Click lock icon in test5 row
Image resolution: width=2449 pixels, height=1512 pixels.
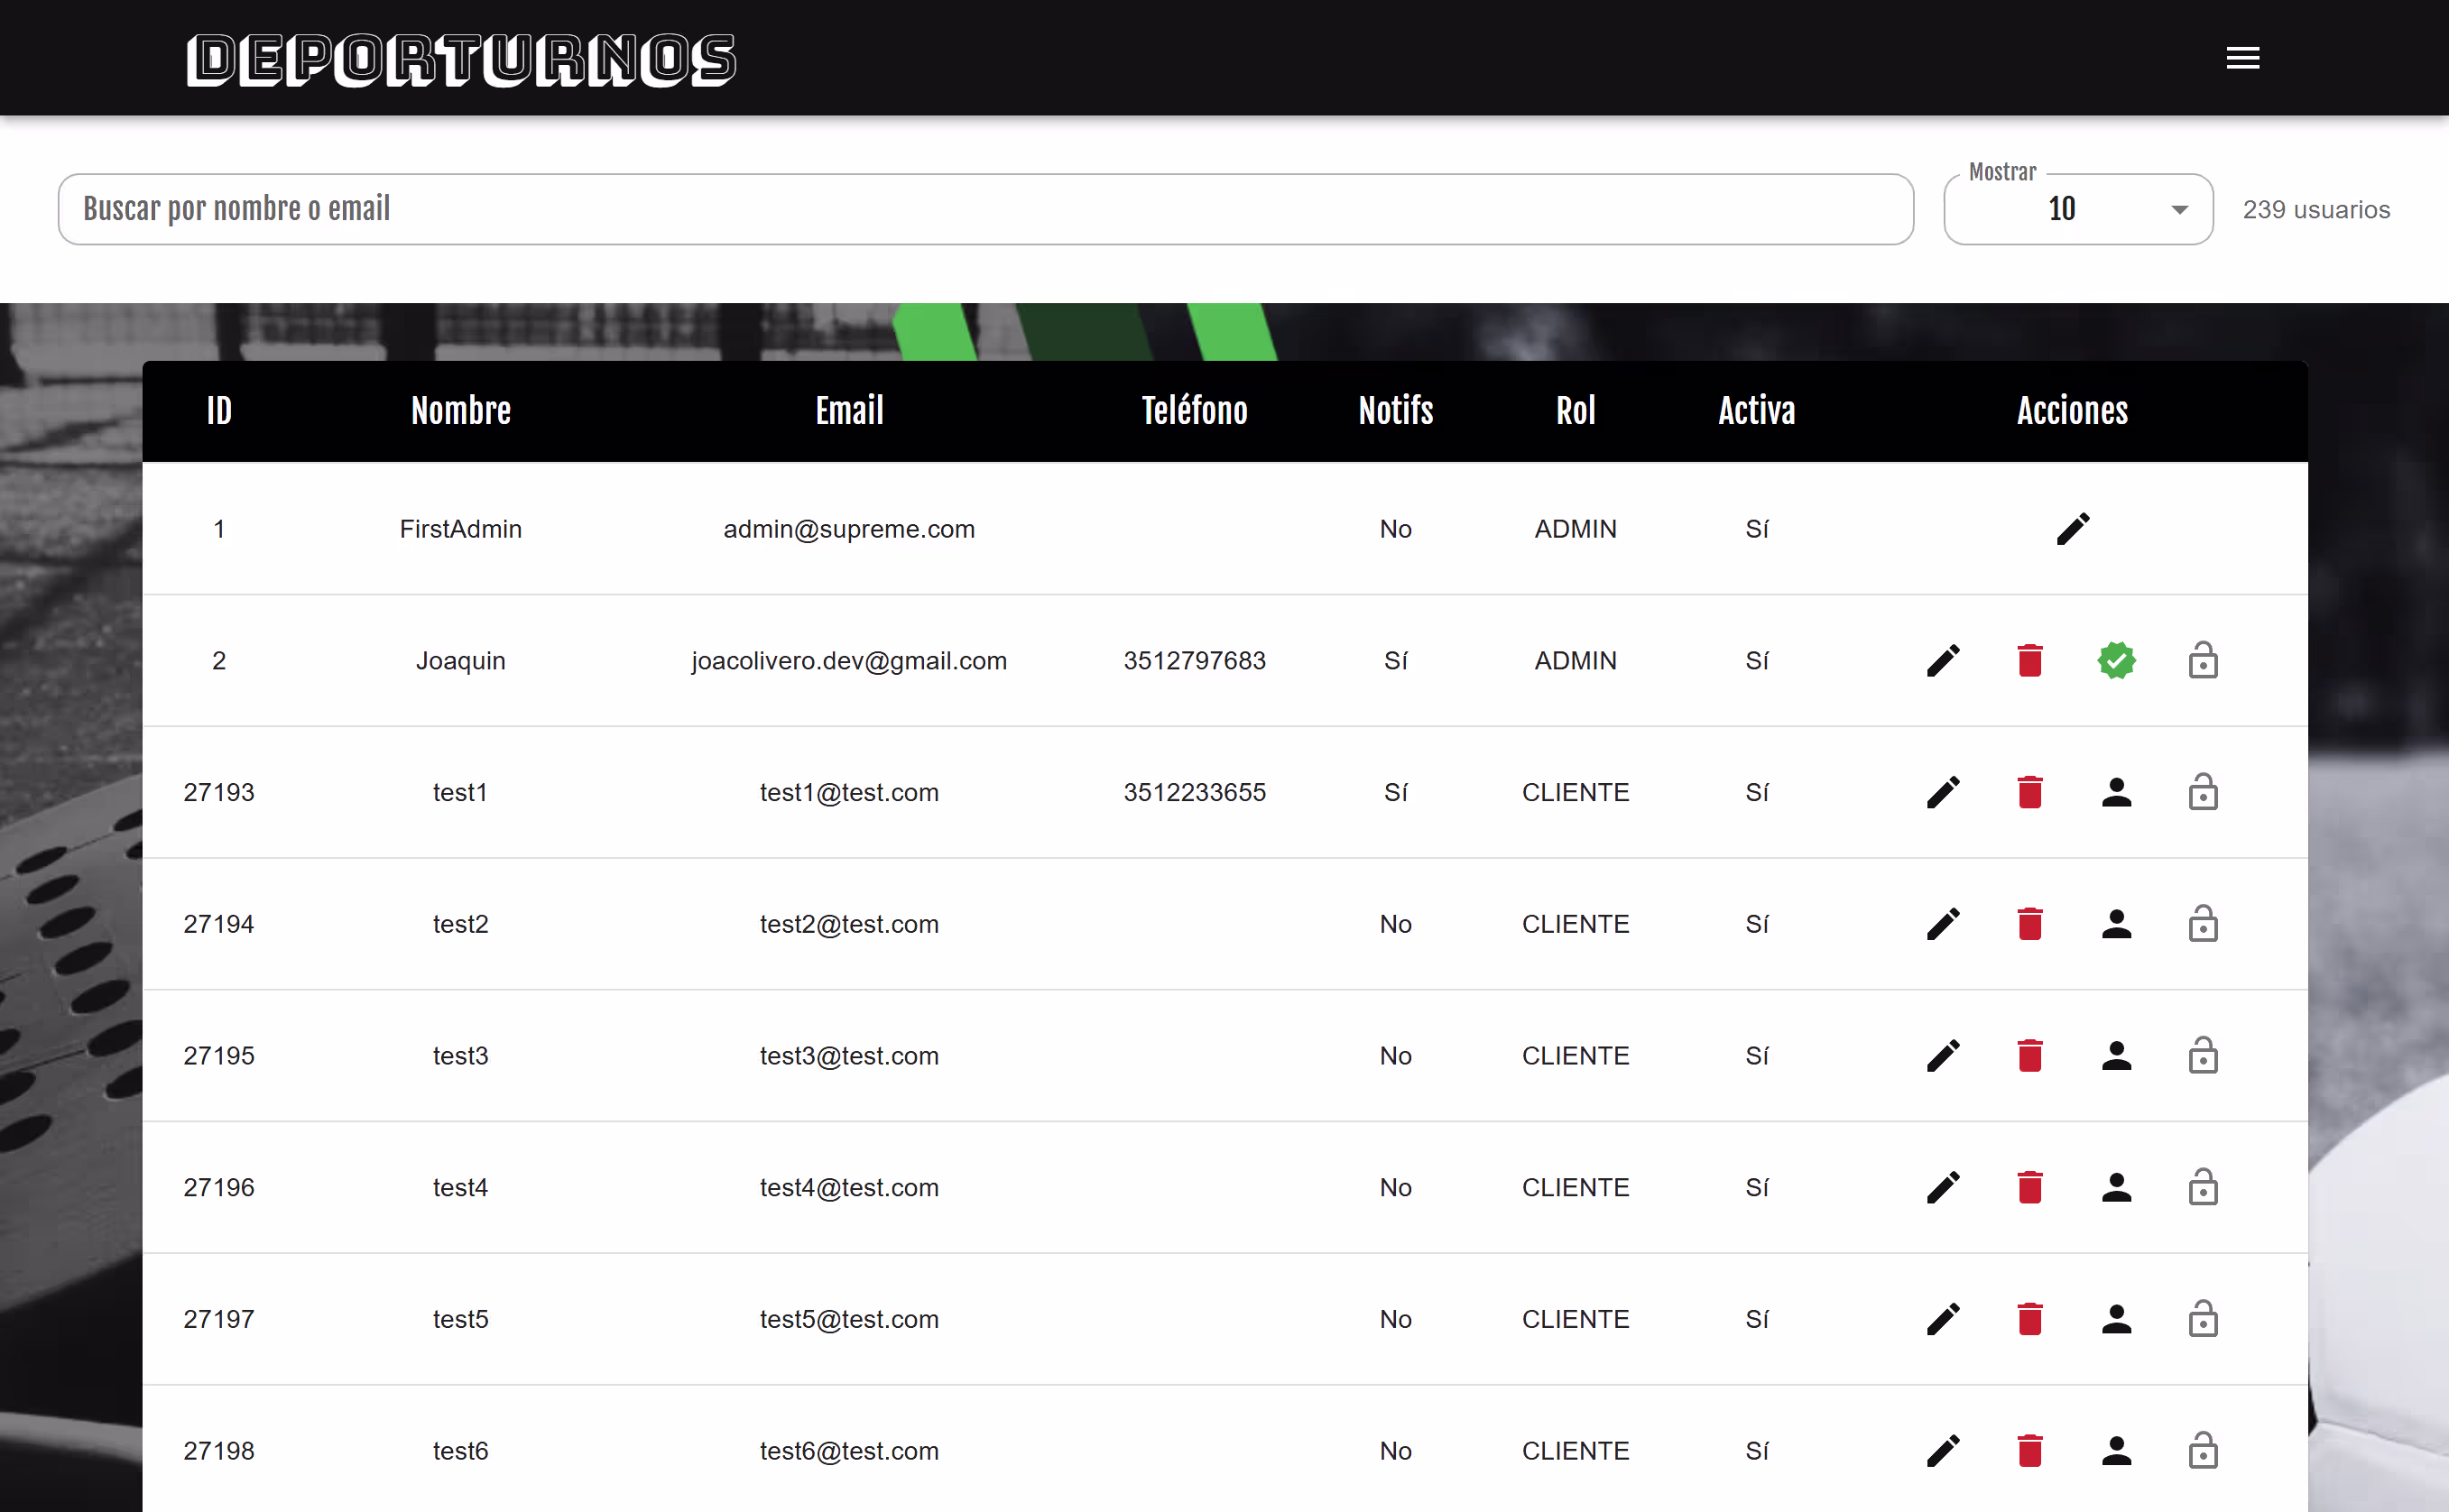tap(2202, 1319)
